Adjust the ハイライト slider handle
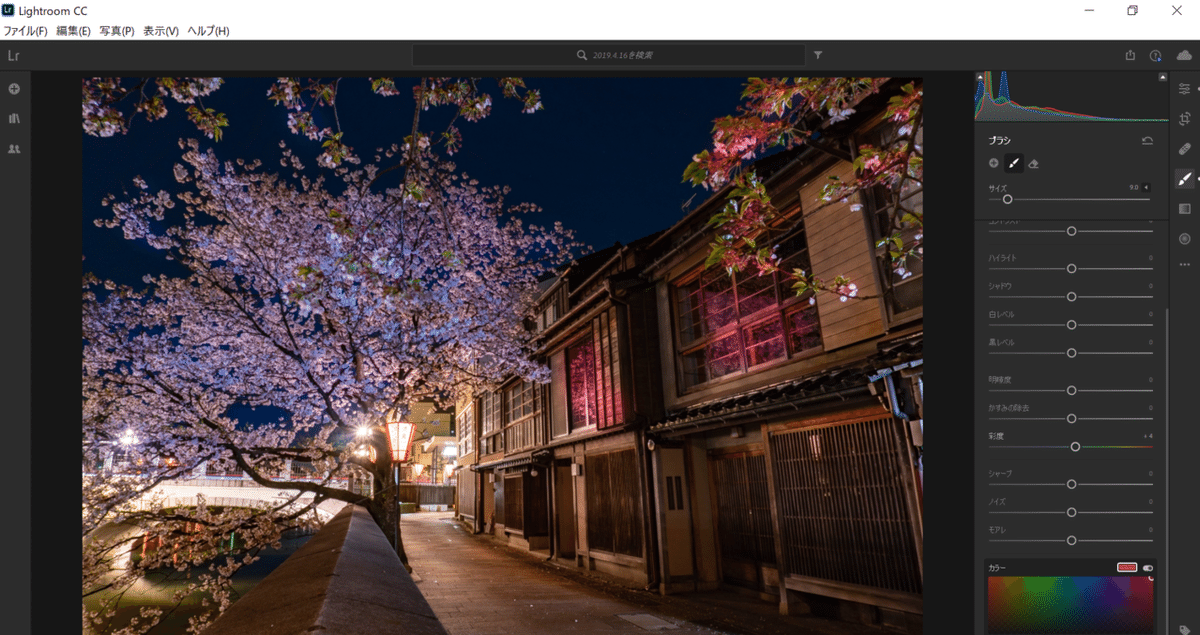 1071,269
